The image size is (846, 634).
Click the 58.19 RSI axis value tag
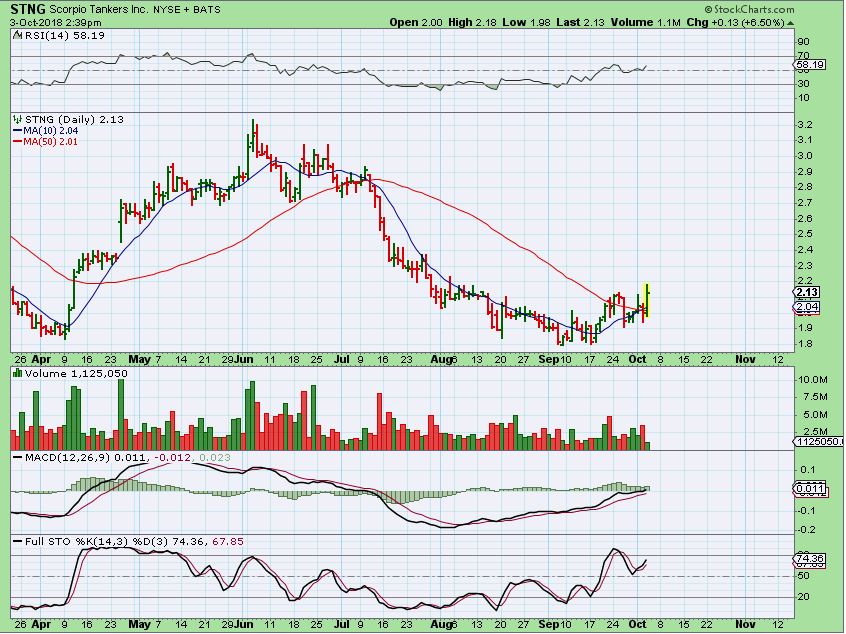pyautogui.click(x=810, y=65)
